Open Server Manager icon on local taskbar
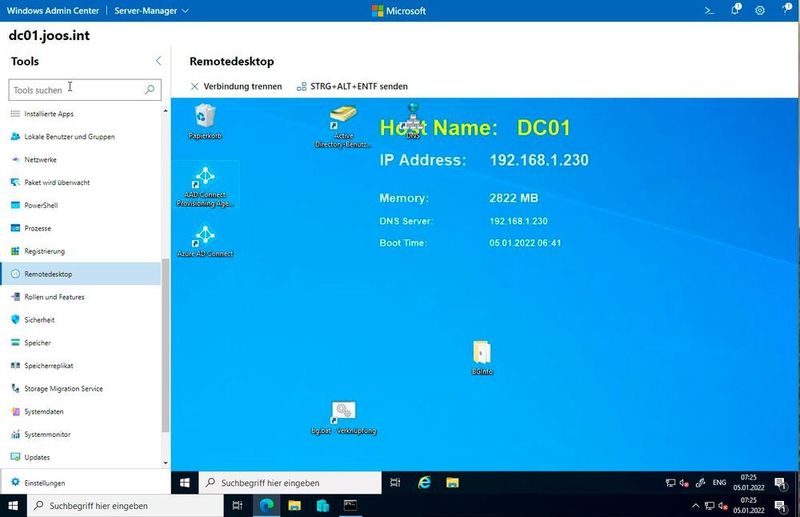The image size is (800, 517). [322, 506]
